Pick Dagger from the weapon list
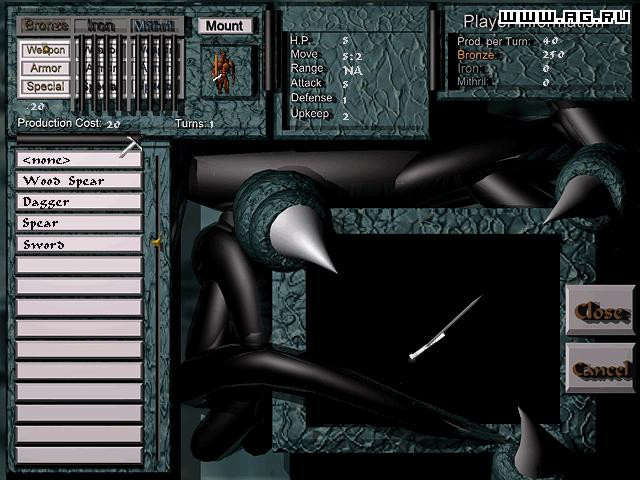 pos(79,202)
